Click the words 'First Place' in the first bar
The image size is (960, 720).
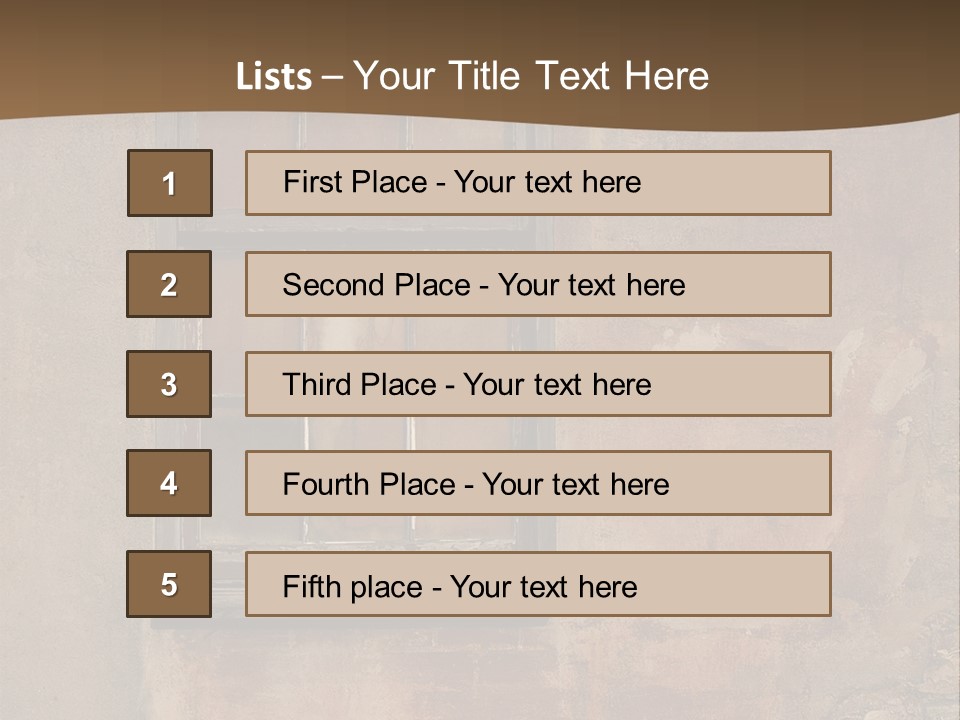coord(355,182)
